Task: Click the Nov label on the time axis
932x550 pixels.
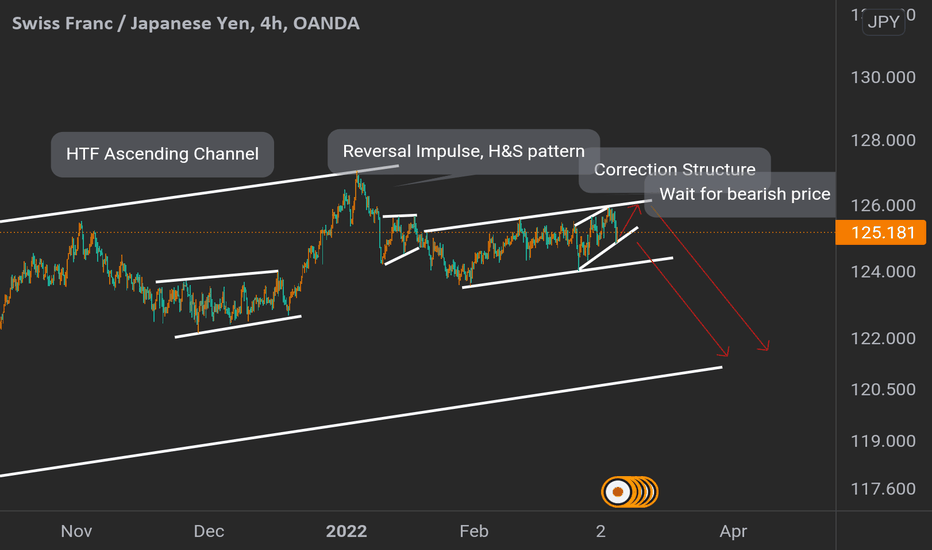Action: [x=76, y=530]
